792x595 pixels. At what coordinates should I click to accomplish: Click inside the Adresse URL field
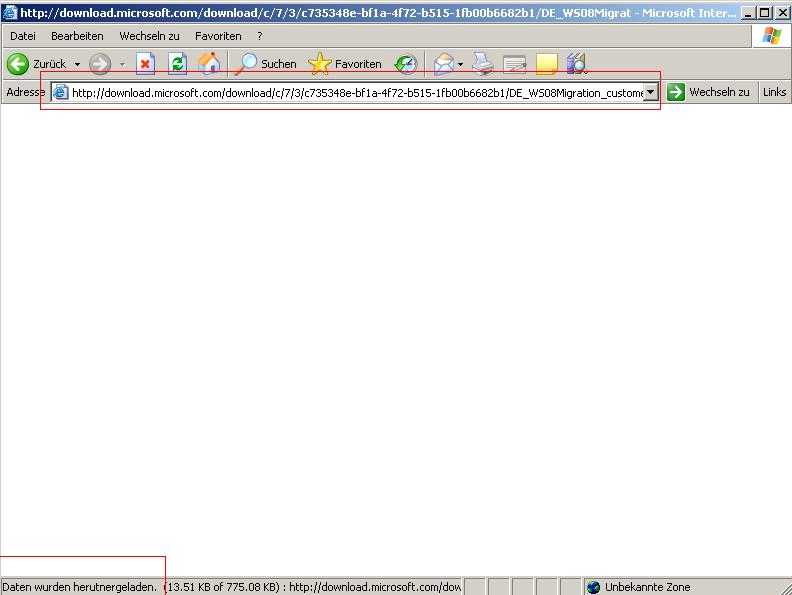click(x=357, y=93)
